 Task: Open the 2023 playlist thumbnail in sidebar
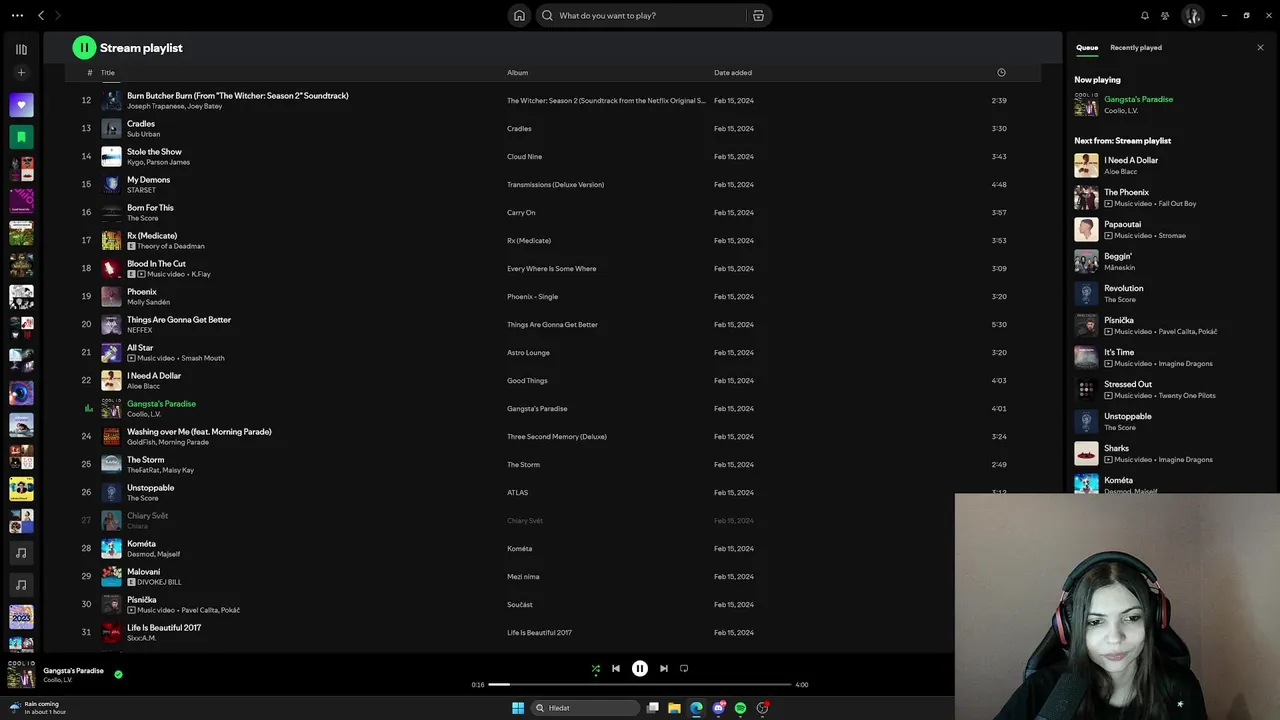click(21, 616)
